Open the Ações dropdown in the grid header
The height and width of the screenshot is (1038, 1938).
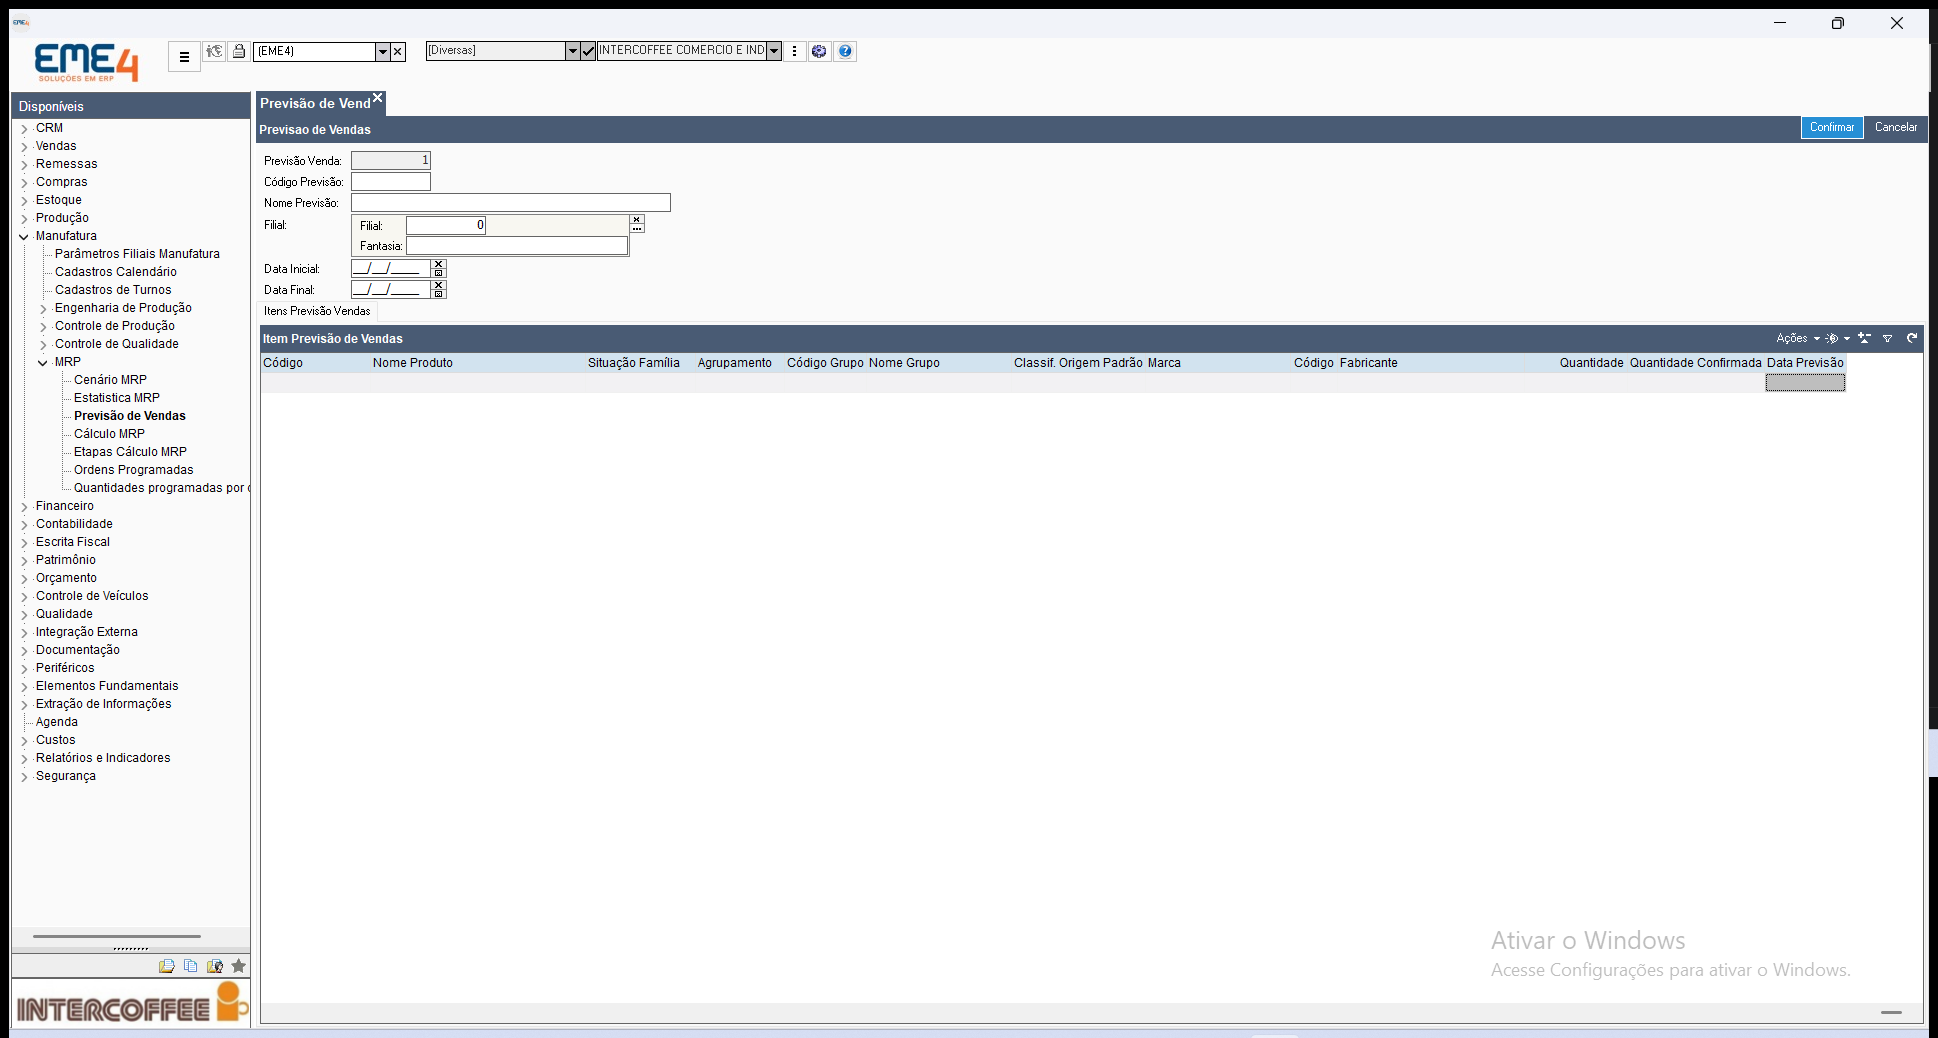pos(1798,338)
